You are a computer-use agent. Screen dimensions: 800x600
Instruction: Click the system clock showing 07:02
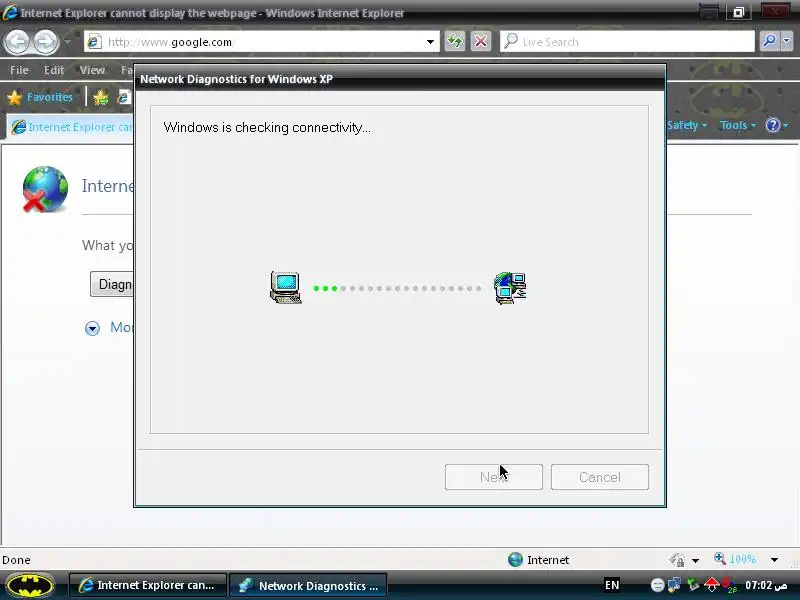click(x=766, y=585)
